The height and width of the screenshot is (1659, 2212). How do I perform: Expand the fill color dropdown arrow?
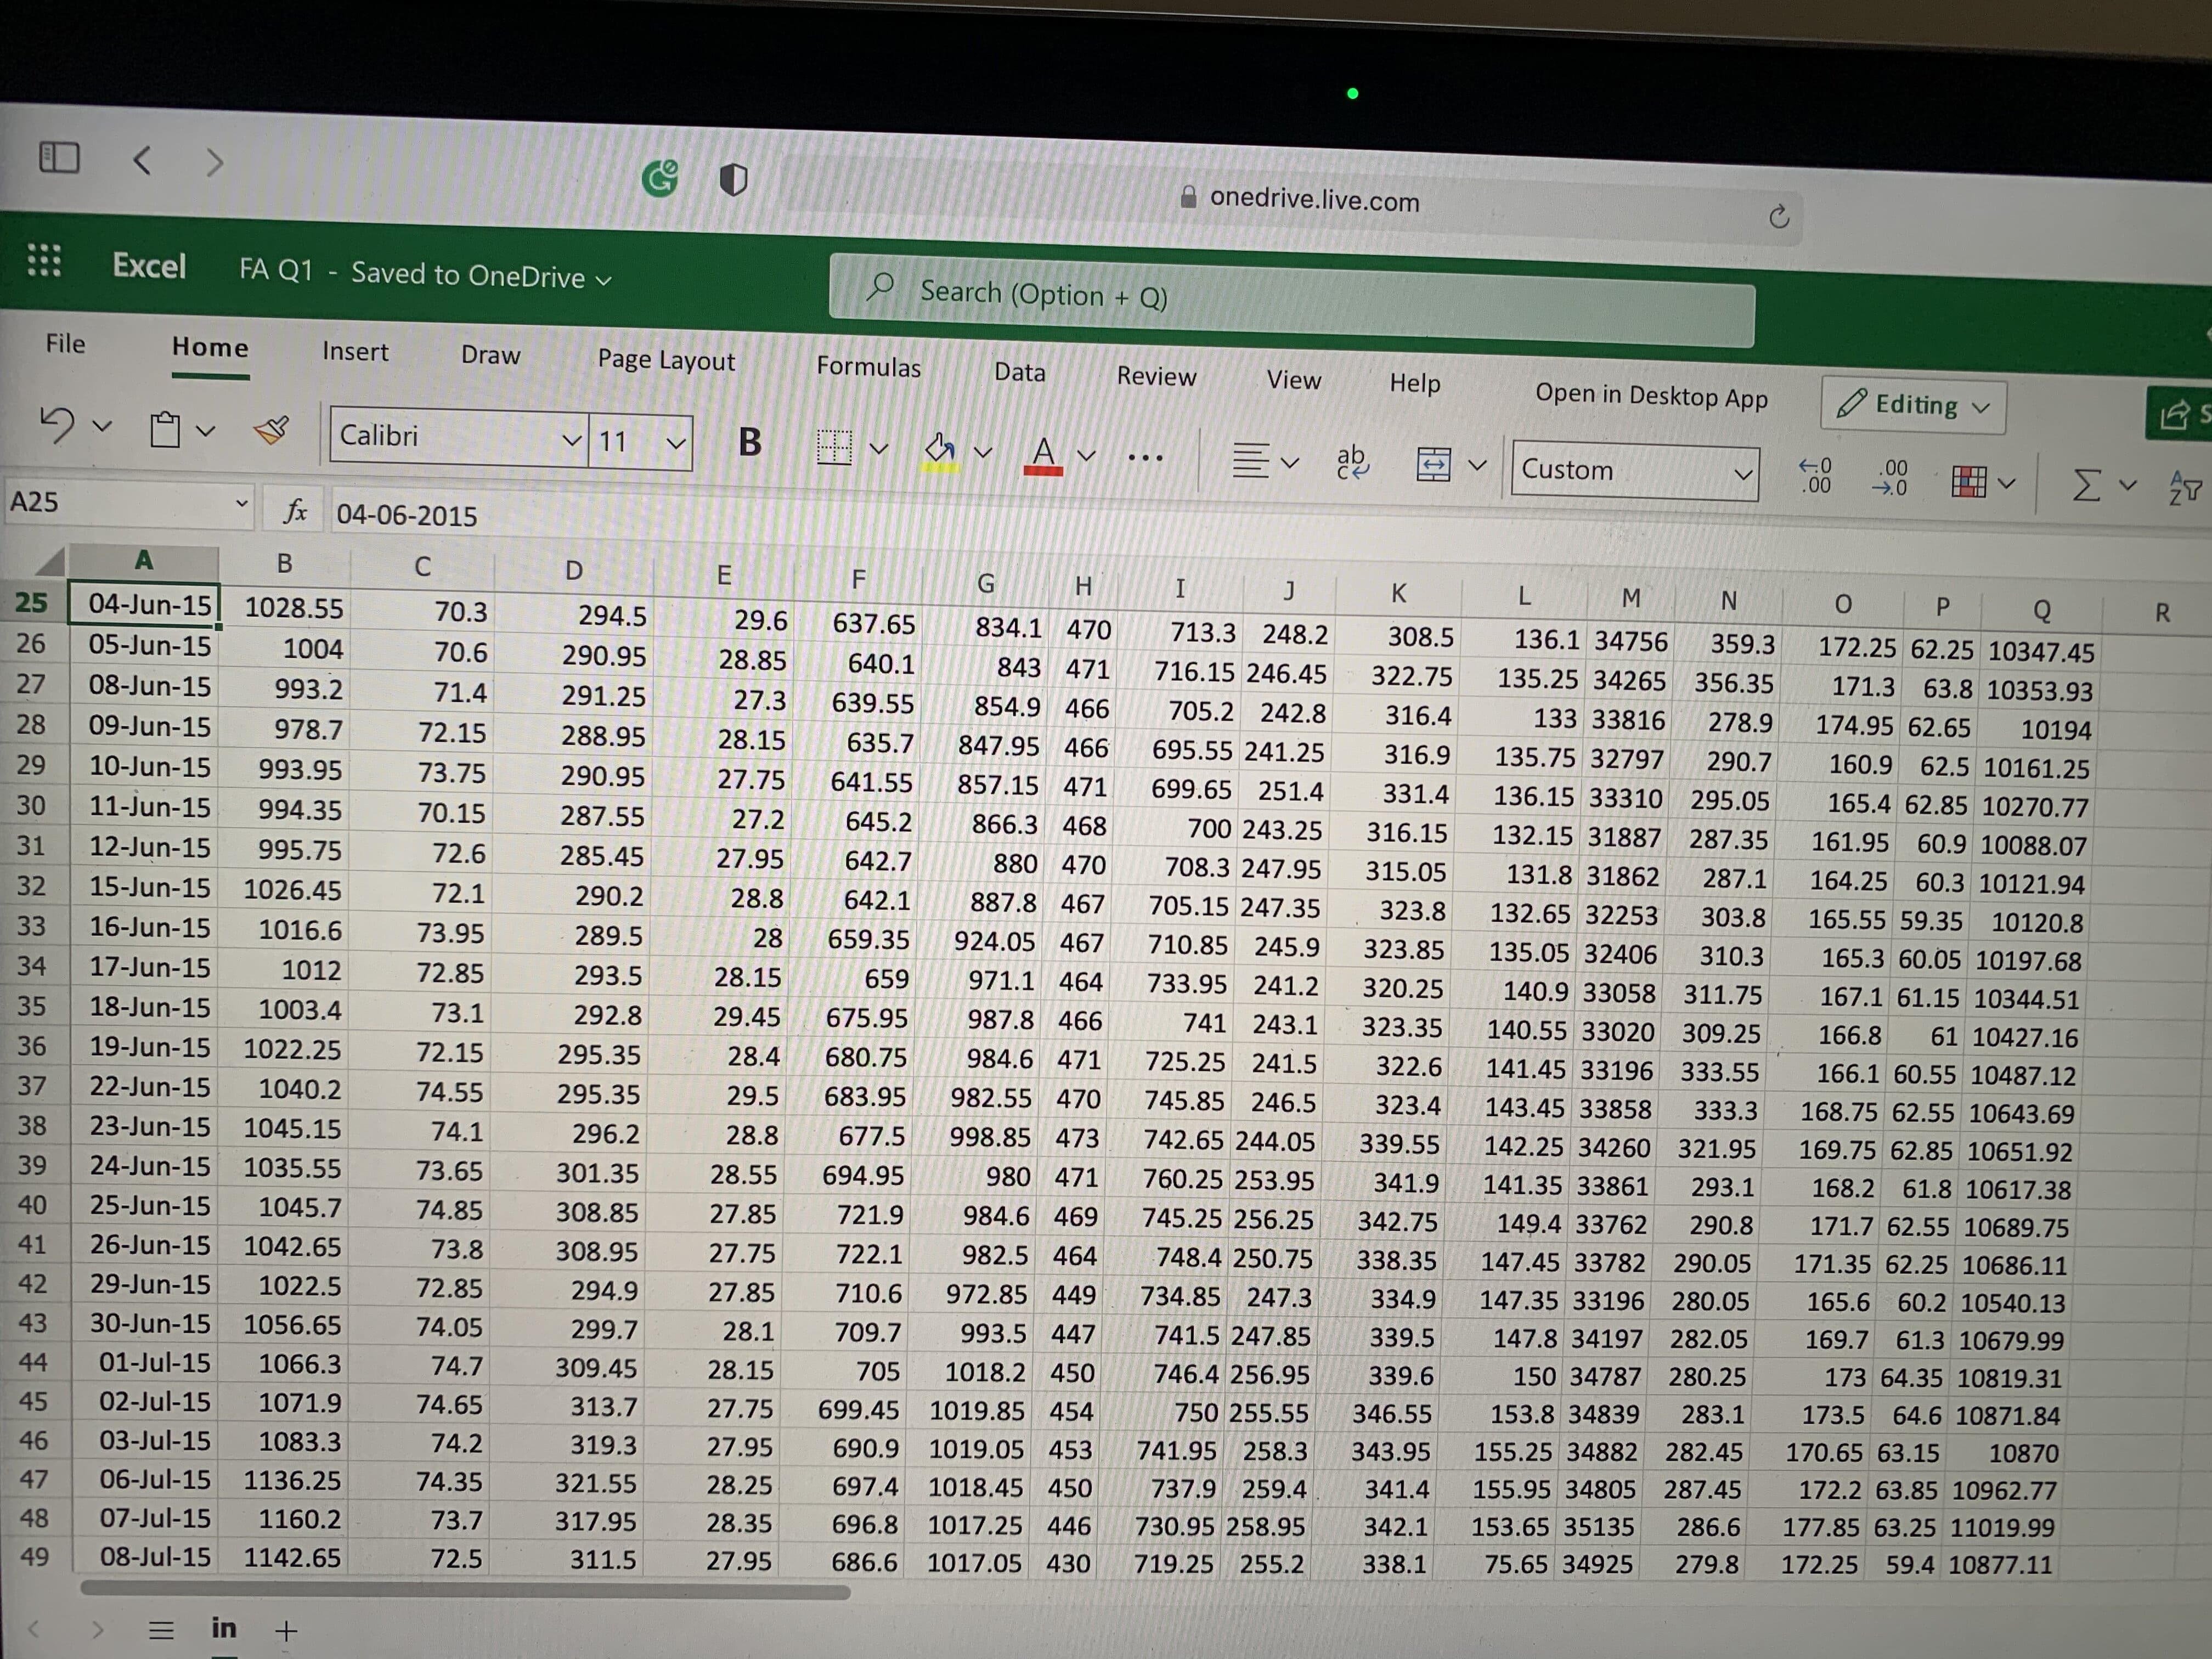click(x=984, y=452)
